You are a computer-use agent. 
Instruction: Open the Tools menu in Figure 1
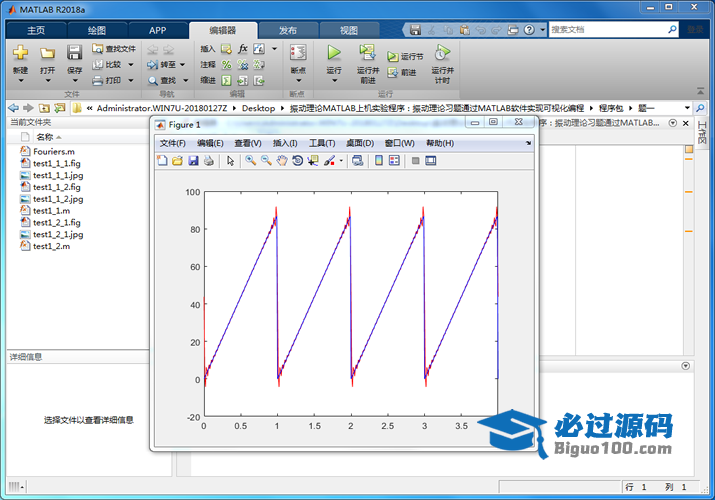click(322, 143)
